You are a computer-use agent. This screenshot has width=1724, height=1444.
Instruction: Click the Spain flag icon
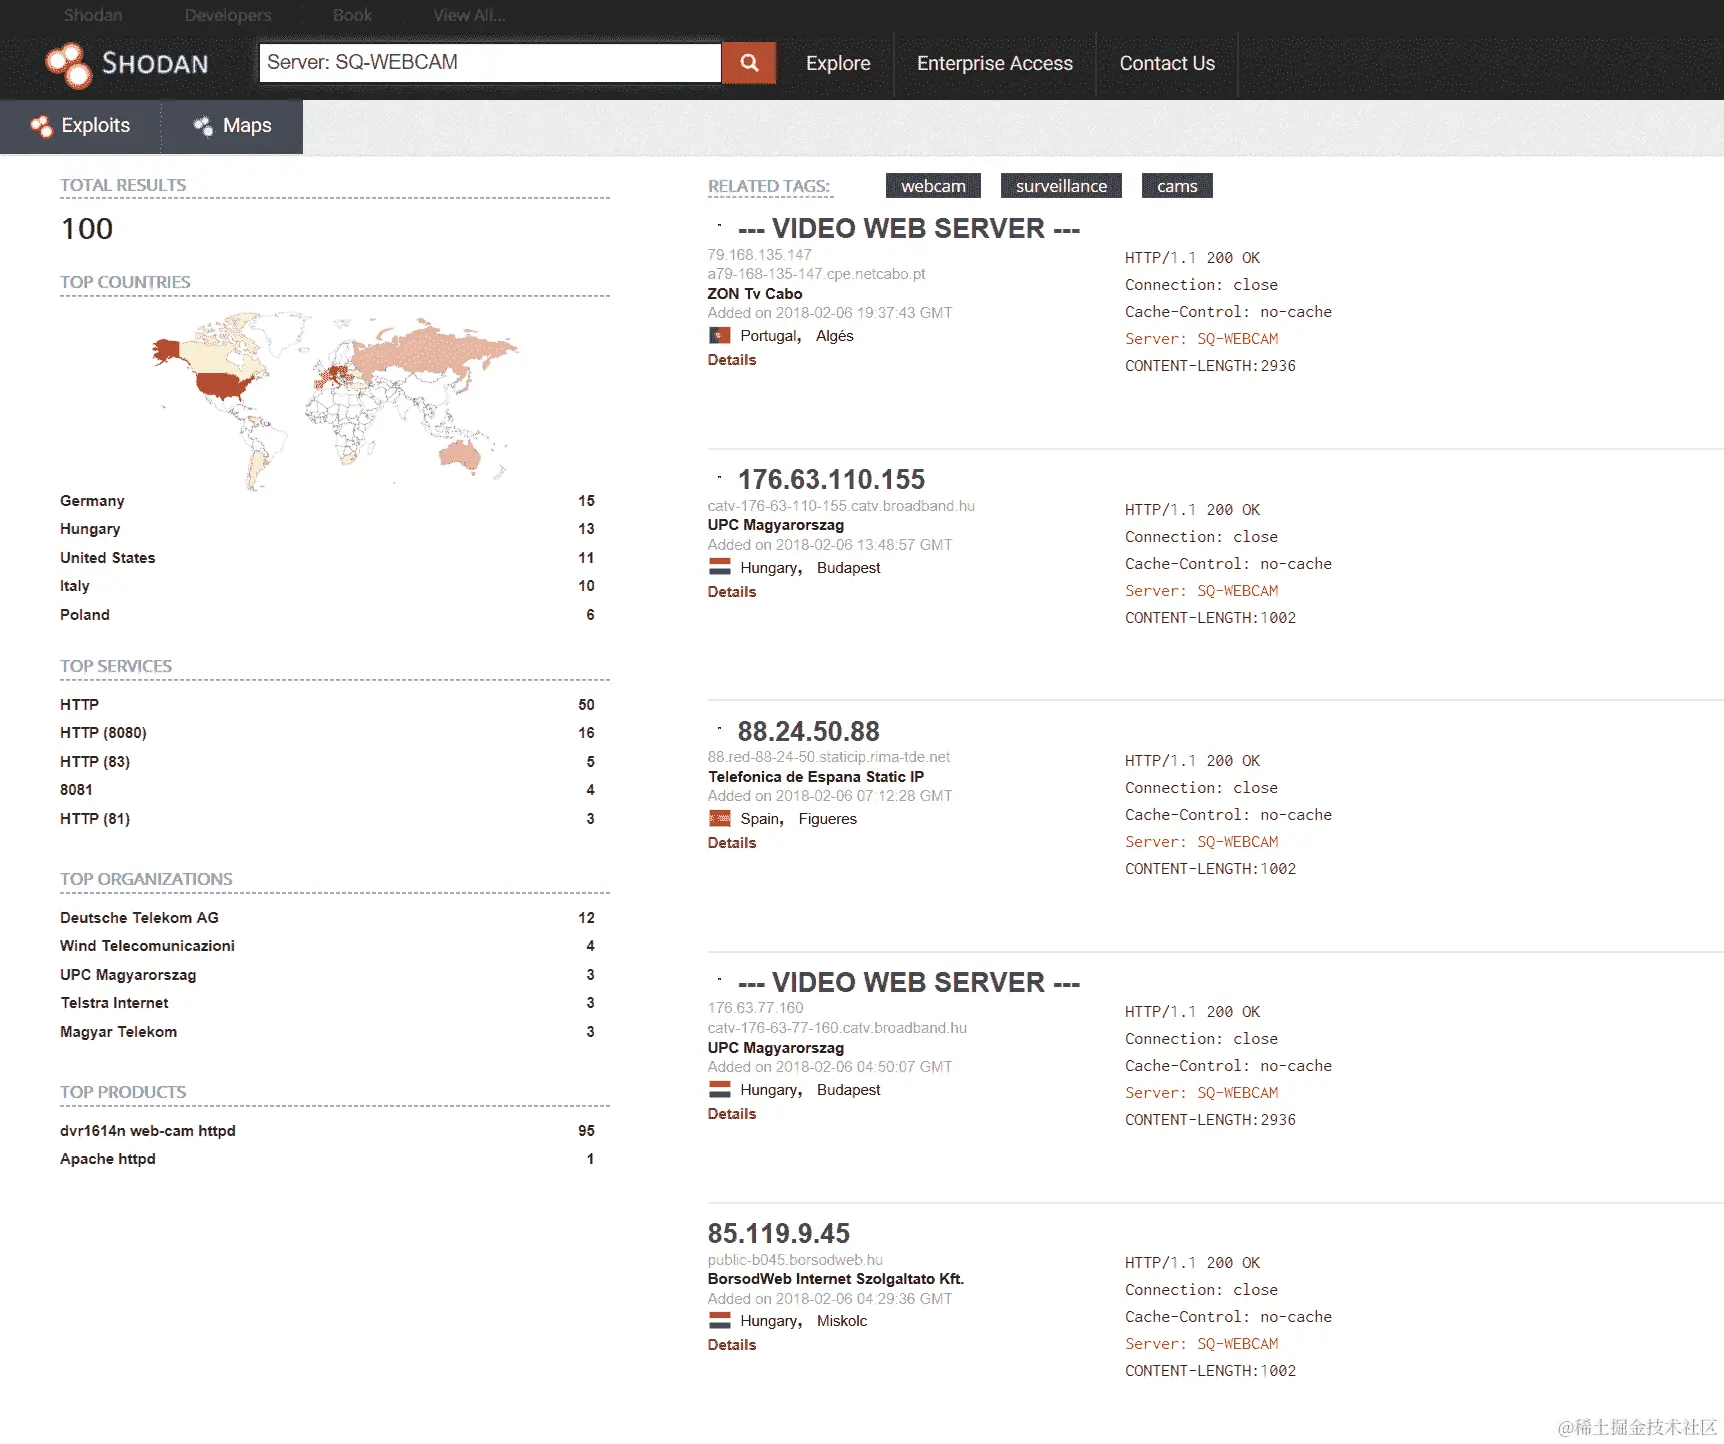click(x=720, y=819)
